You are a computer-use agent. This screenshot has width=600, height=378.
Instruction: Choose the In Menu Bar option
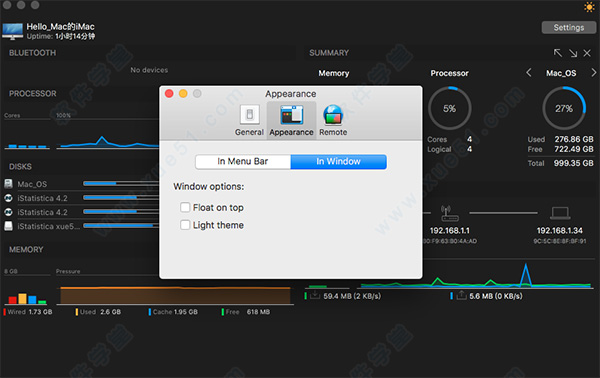point(243,161)
